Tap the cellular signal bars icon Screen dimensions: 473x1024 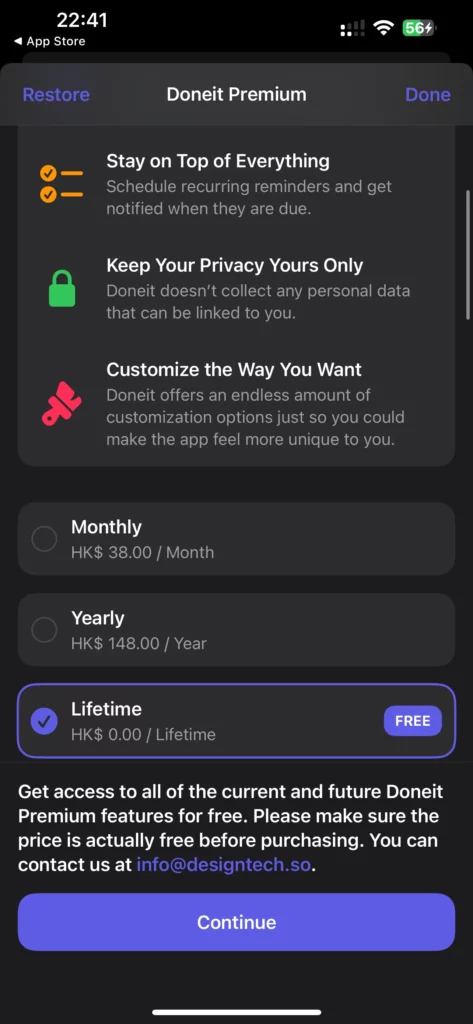[352, 29]
